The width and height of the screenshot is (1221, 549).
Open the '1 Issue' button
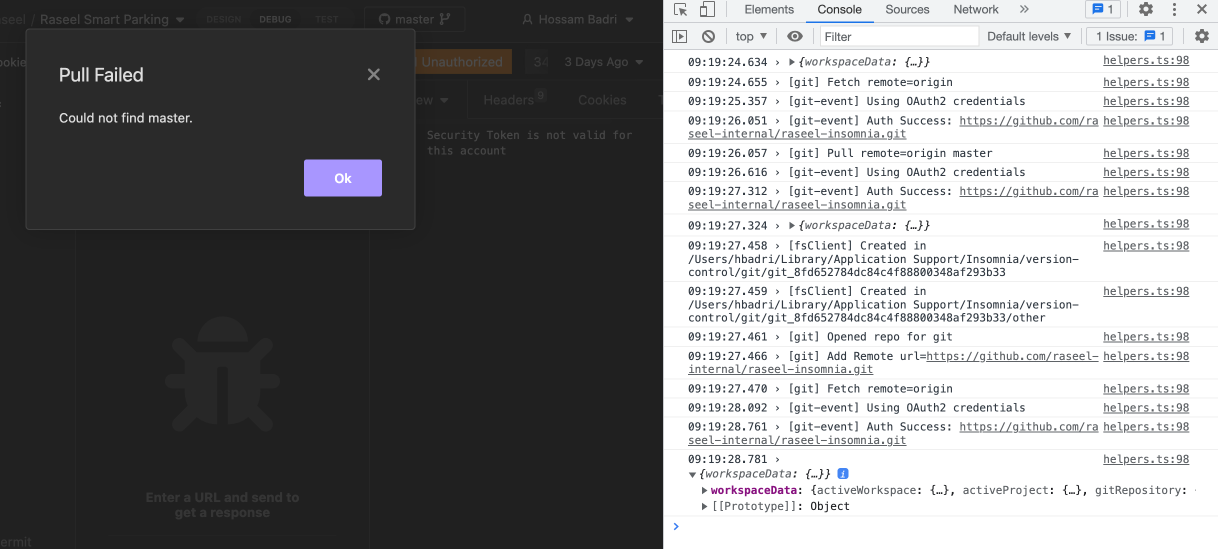coord(1129,36)
